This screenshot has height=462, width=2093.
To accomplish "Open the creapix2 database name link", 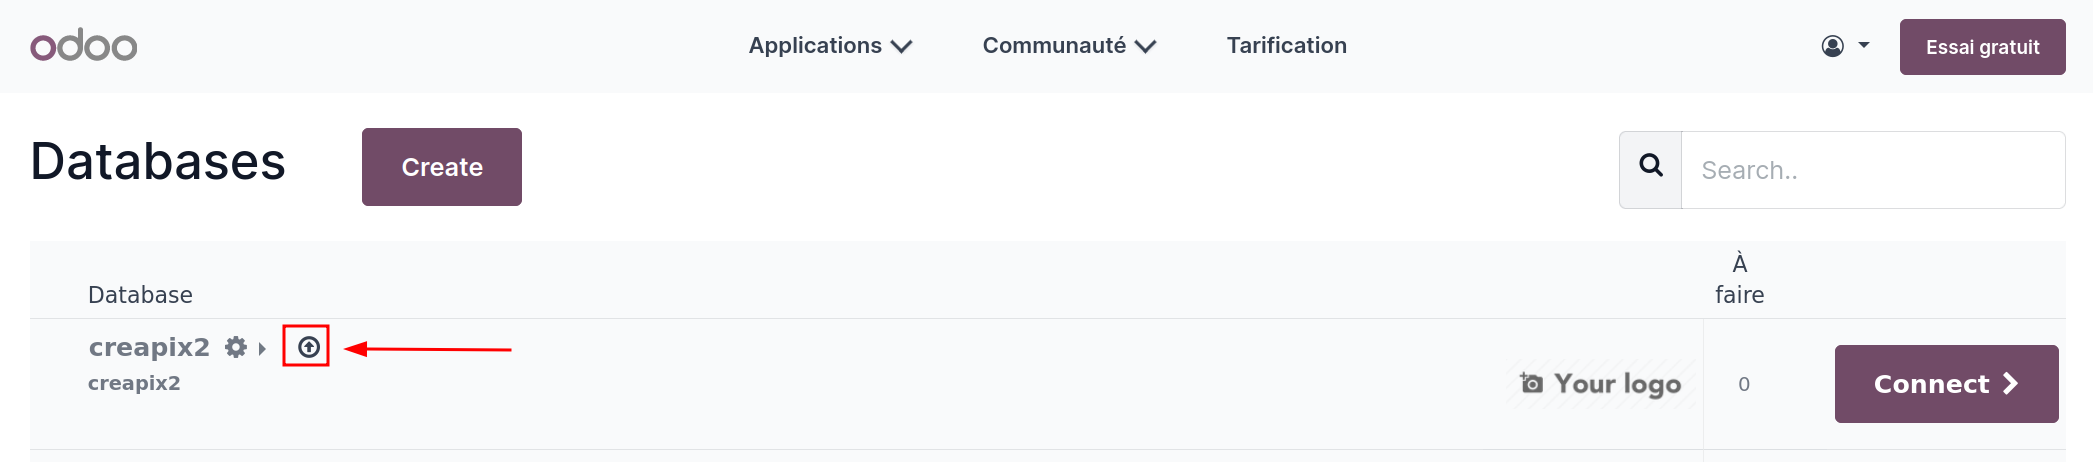I will point(149,347).
